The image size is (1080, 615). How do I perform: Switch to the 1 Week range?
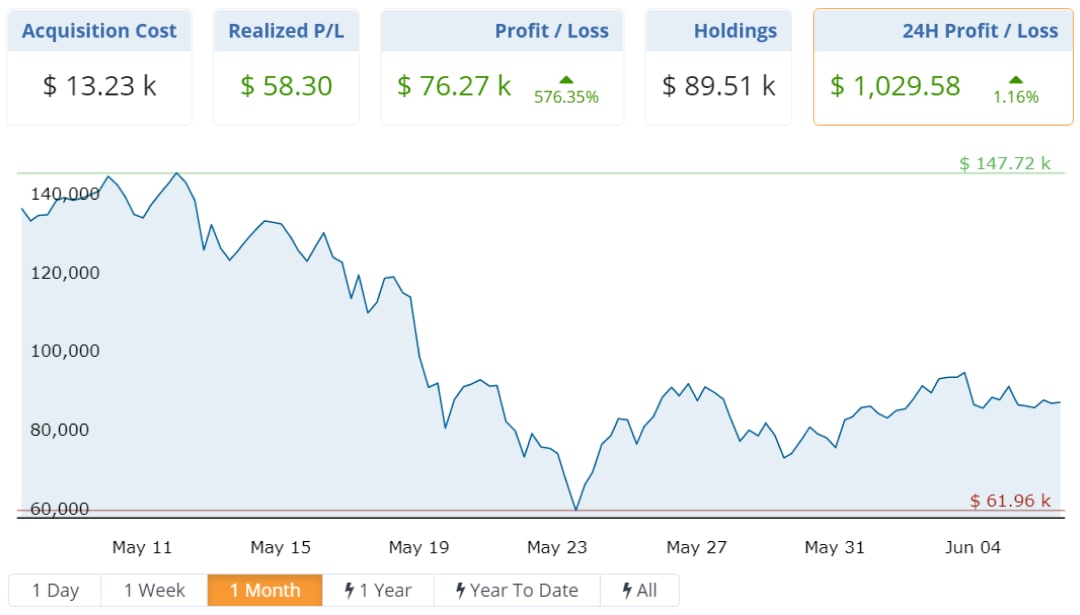[154, 590]
